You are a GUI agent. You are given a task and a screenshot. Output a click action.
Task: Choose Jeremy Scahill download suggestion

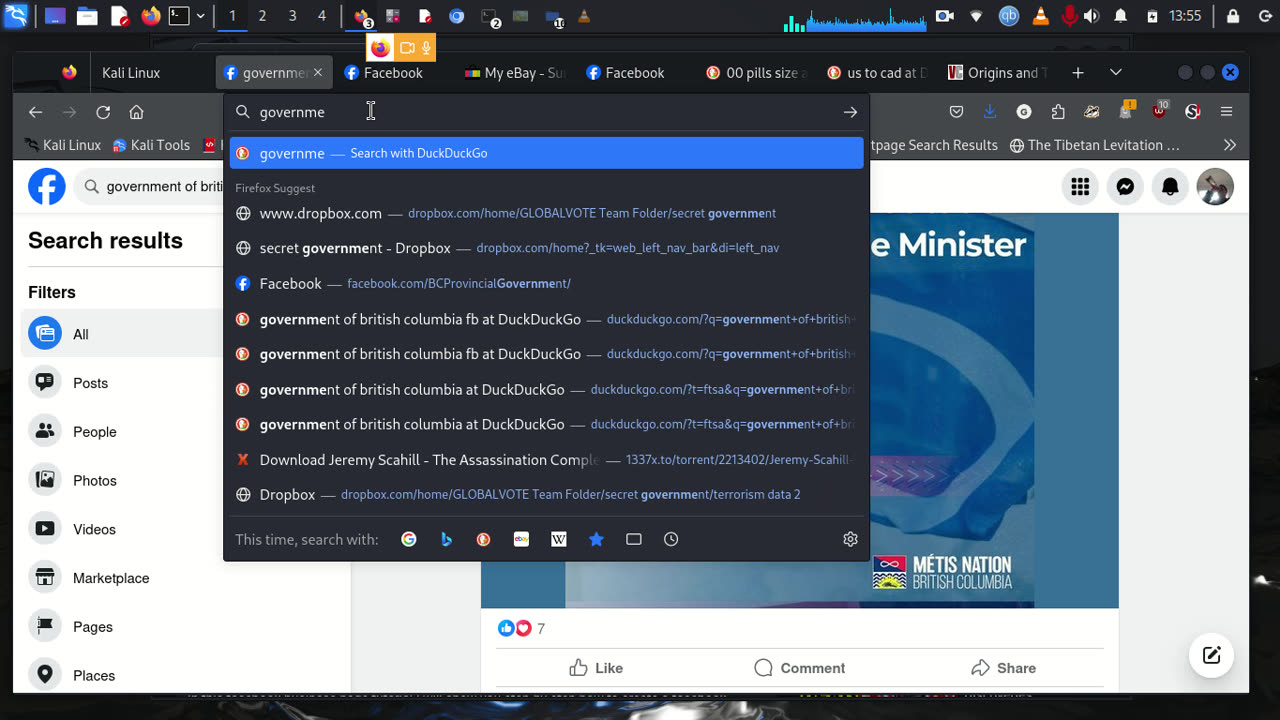click(x=546, y=460)
